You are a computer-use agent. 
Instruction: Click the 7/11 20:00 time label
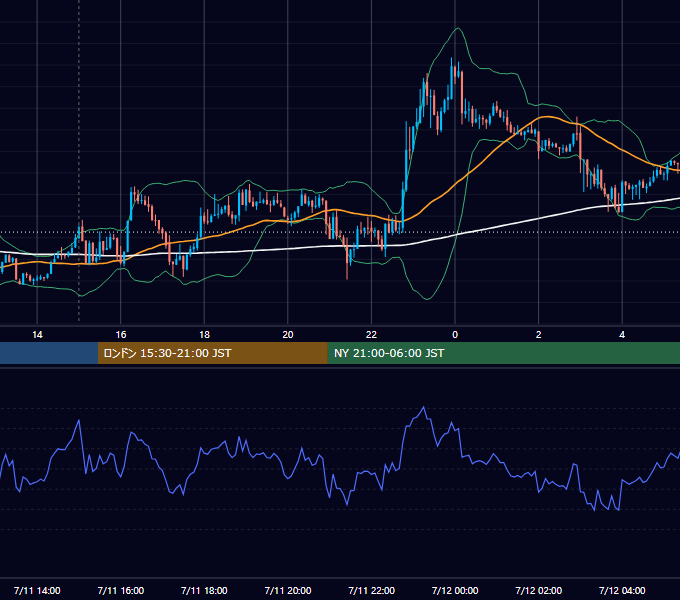[288, 590]
